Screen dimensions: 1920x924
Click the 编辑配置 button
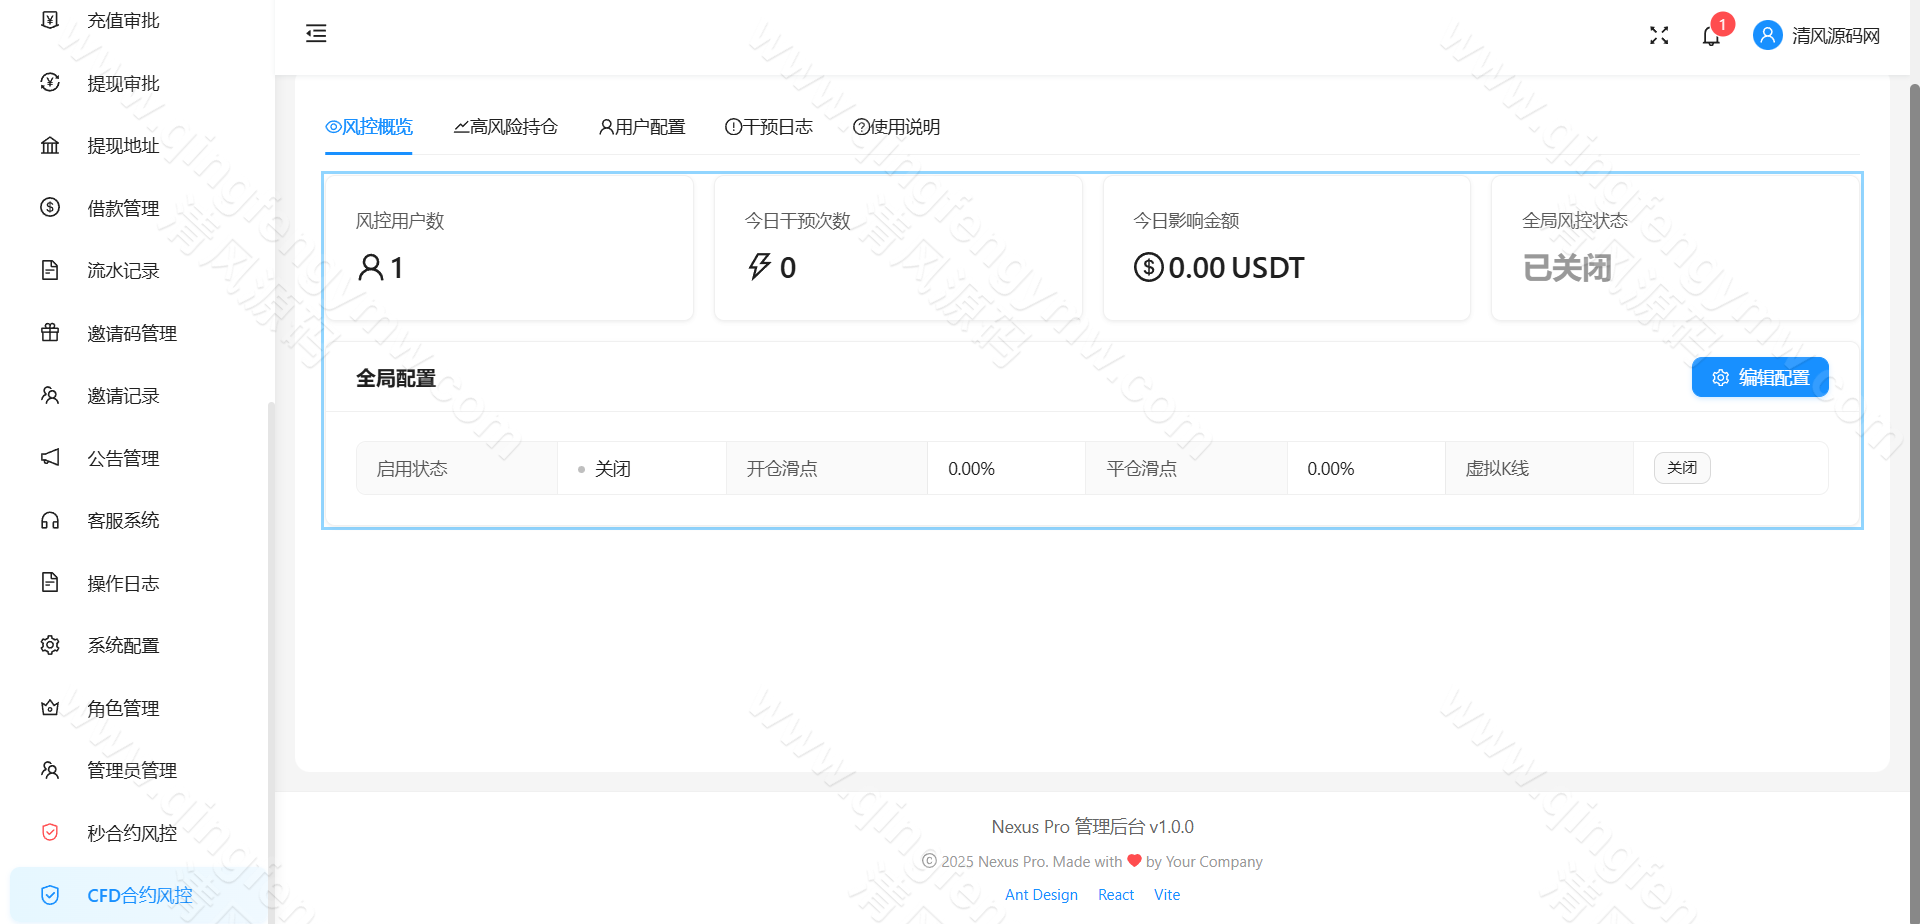click(1760, 377)
